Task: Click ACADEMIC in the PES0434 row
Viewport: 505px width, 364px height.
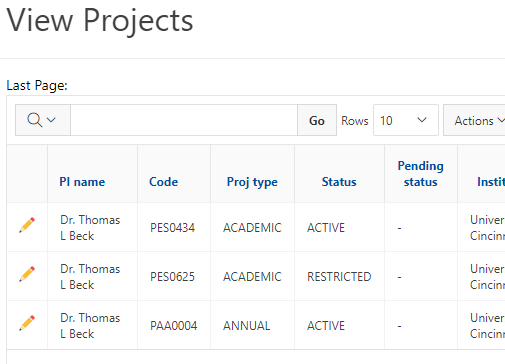Action: (252, 228)
